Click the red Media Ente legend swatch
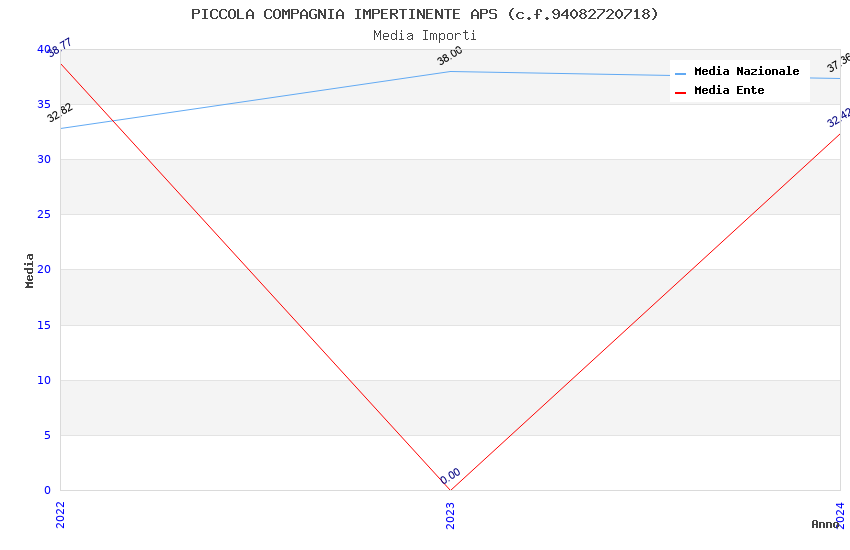The height and width of the screenshot is (550, 850). click(x=681, y=92)
